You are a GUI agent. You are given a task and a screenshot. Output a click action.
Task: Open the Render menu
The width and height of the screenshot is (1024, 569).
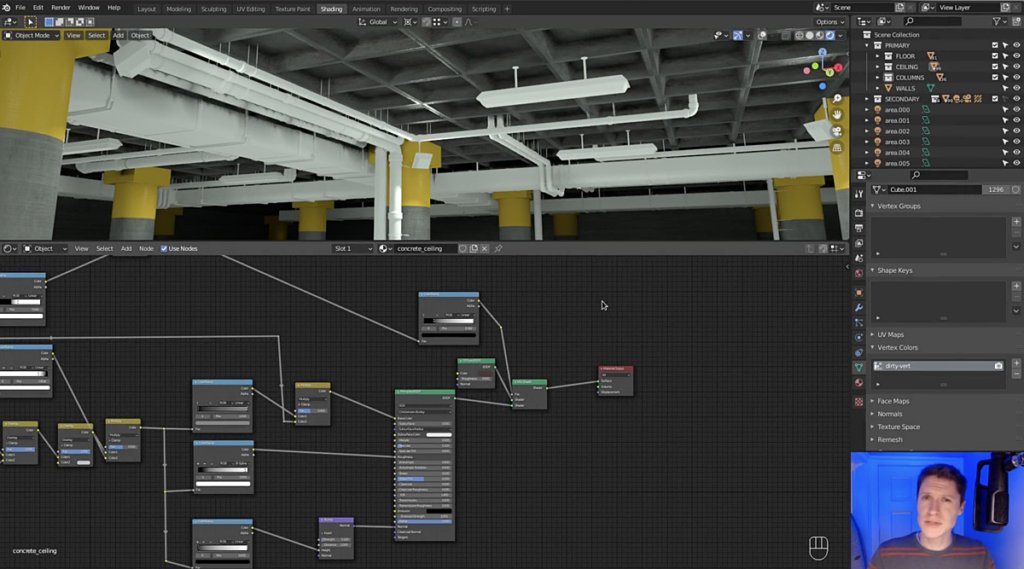pos(61,8)
